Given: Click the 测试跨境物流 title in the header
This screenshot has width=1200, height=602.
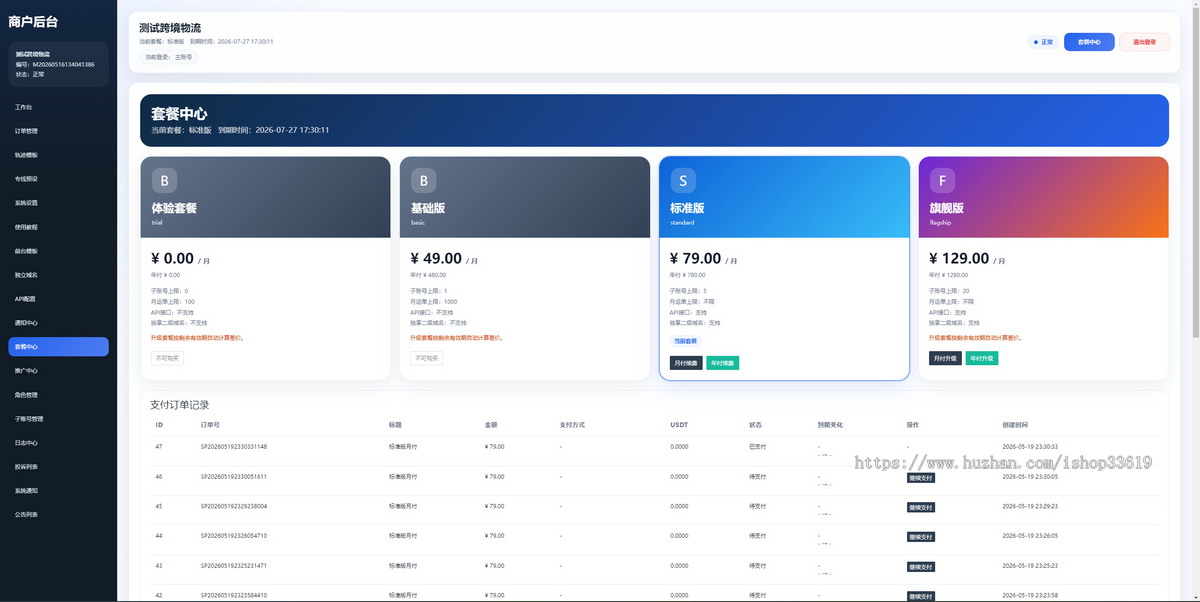Looking at the screenshot, I should [x=170, y=28].
